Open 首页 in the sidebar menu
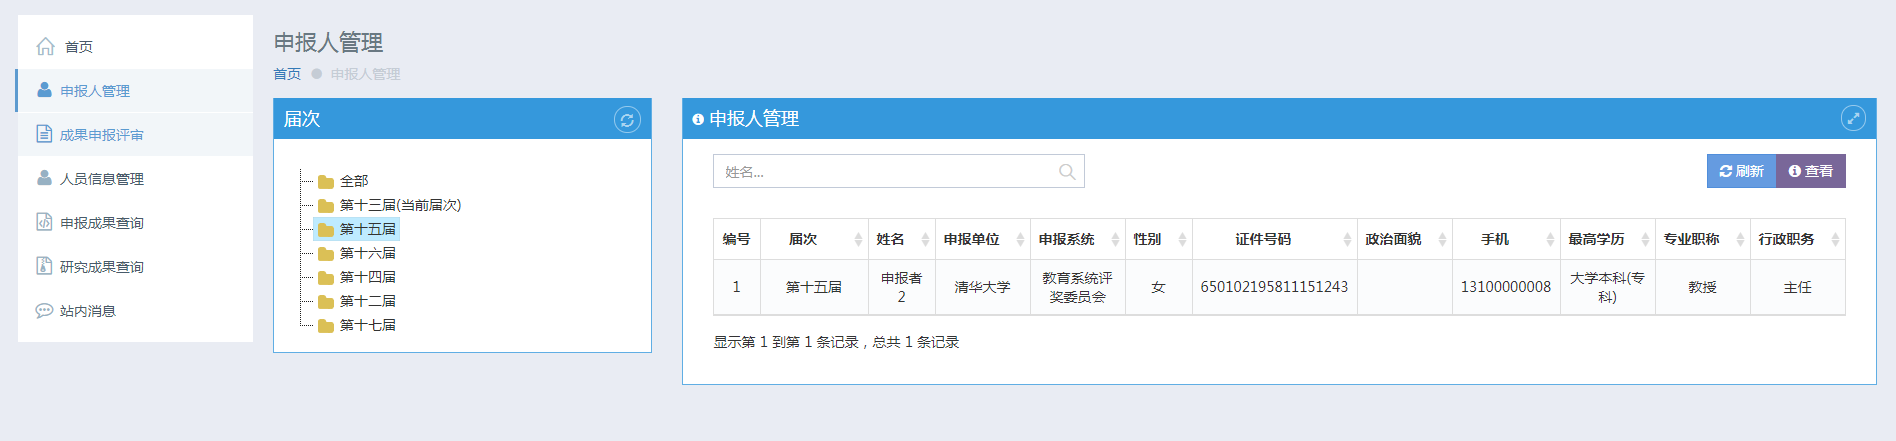Screen dimensions: 1896x441 (135, 46)
